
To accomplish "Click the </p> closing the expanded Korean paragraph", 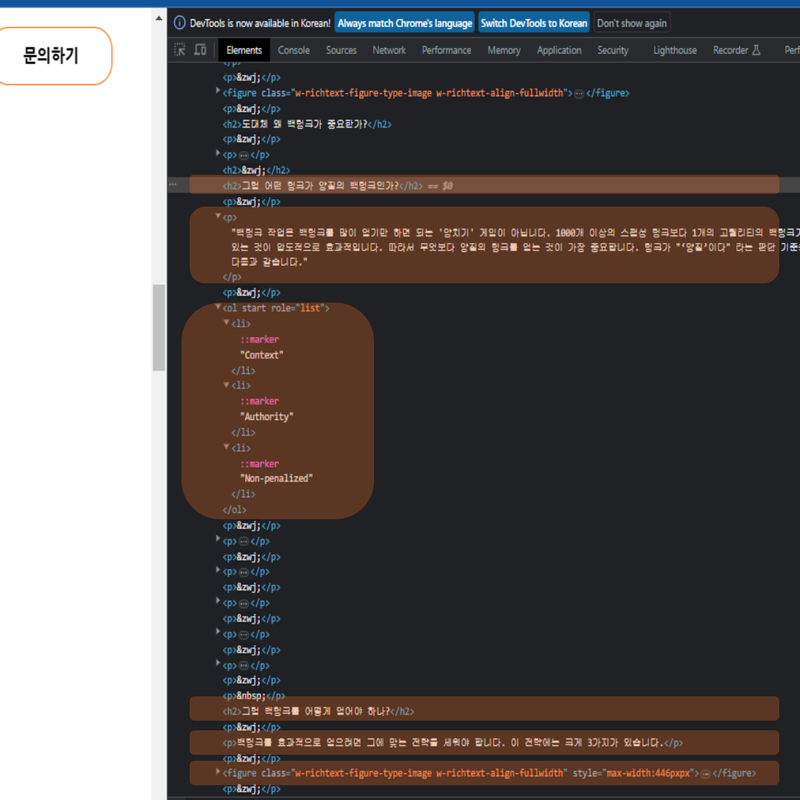I will click(232, 277).
